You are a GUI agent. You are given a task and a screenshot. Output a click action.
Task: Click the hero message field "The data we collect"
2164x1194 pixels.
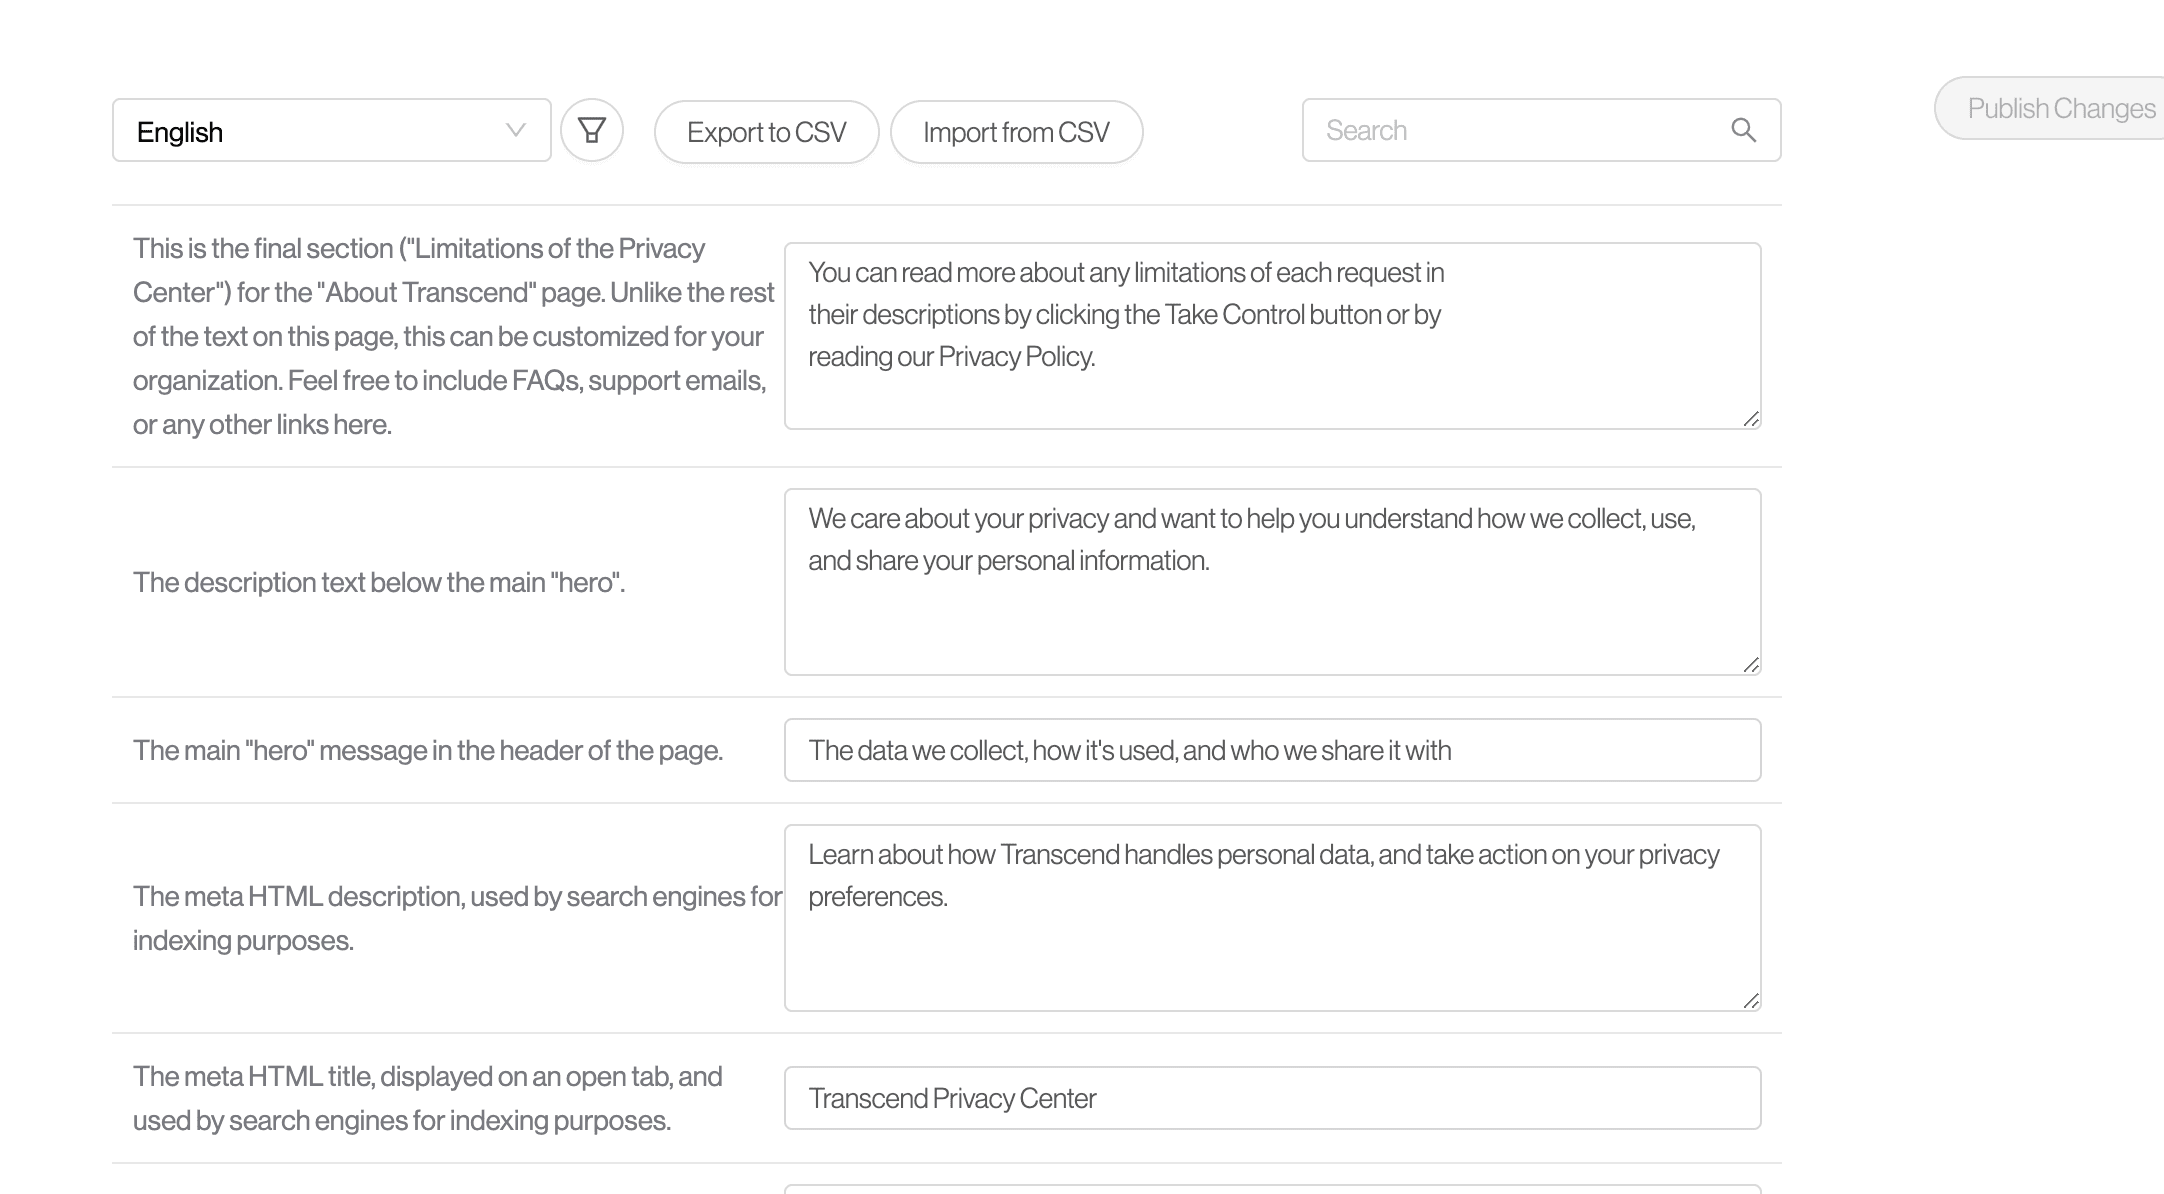1272,750
